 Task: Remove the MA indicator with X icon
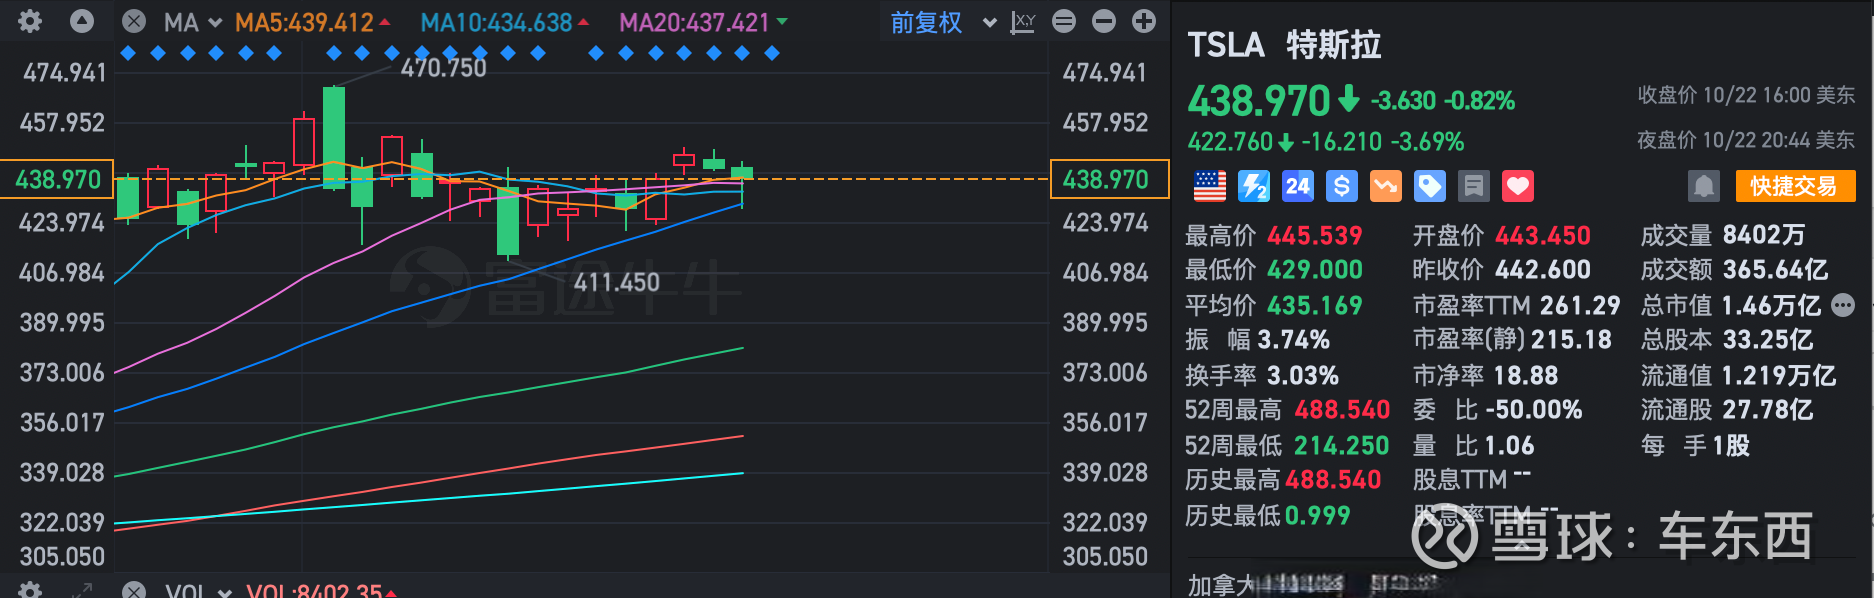[x=134, y=21]
